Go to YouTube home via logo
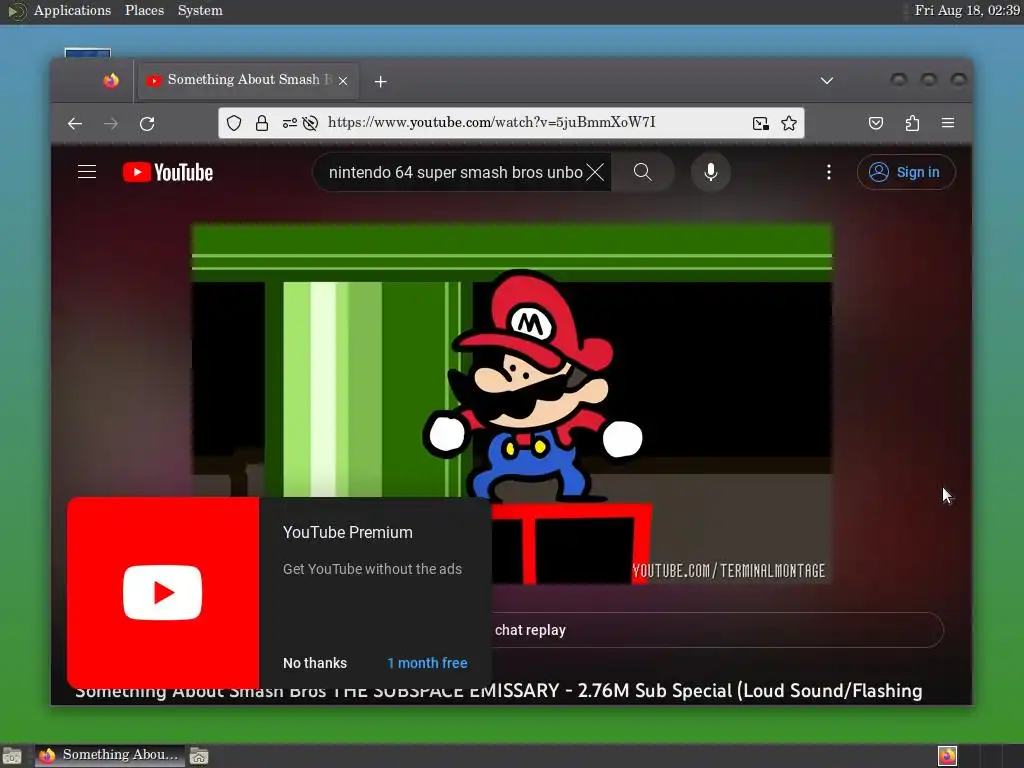Screen dimensions: 1024x768 coord(168,172)
